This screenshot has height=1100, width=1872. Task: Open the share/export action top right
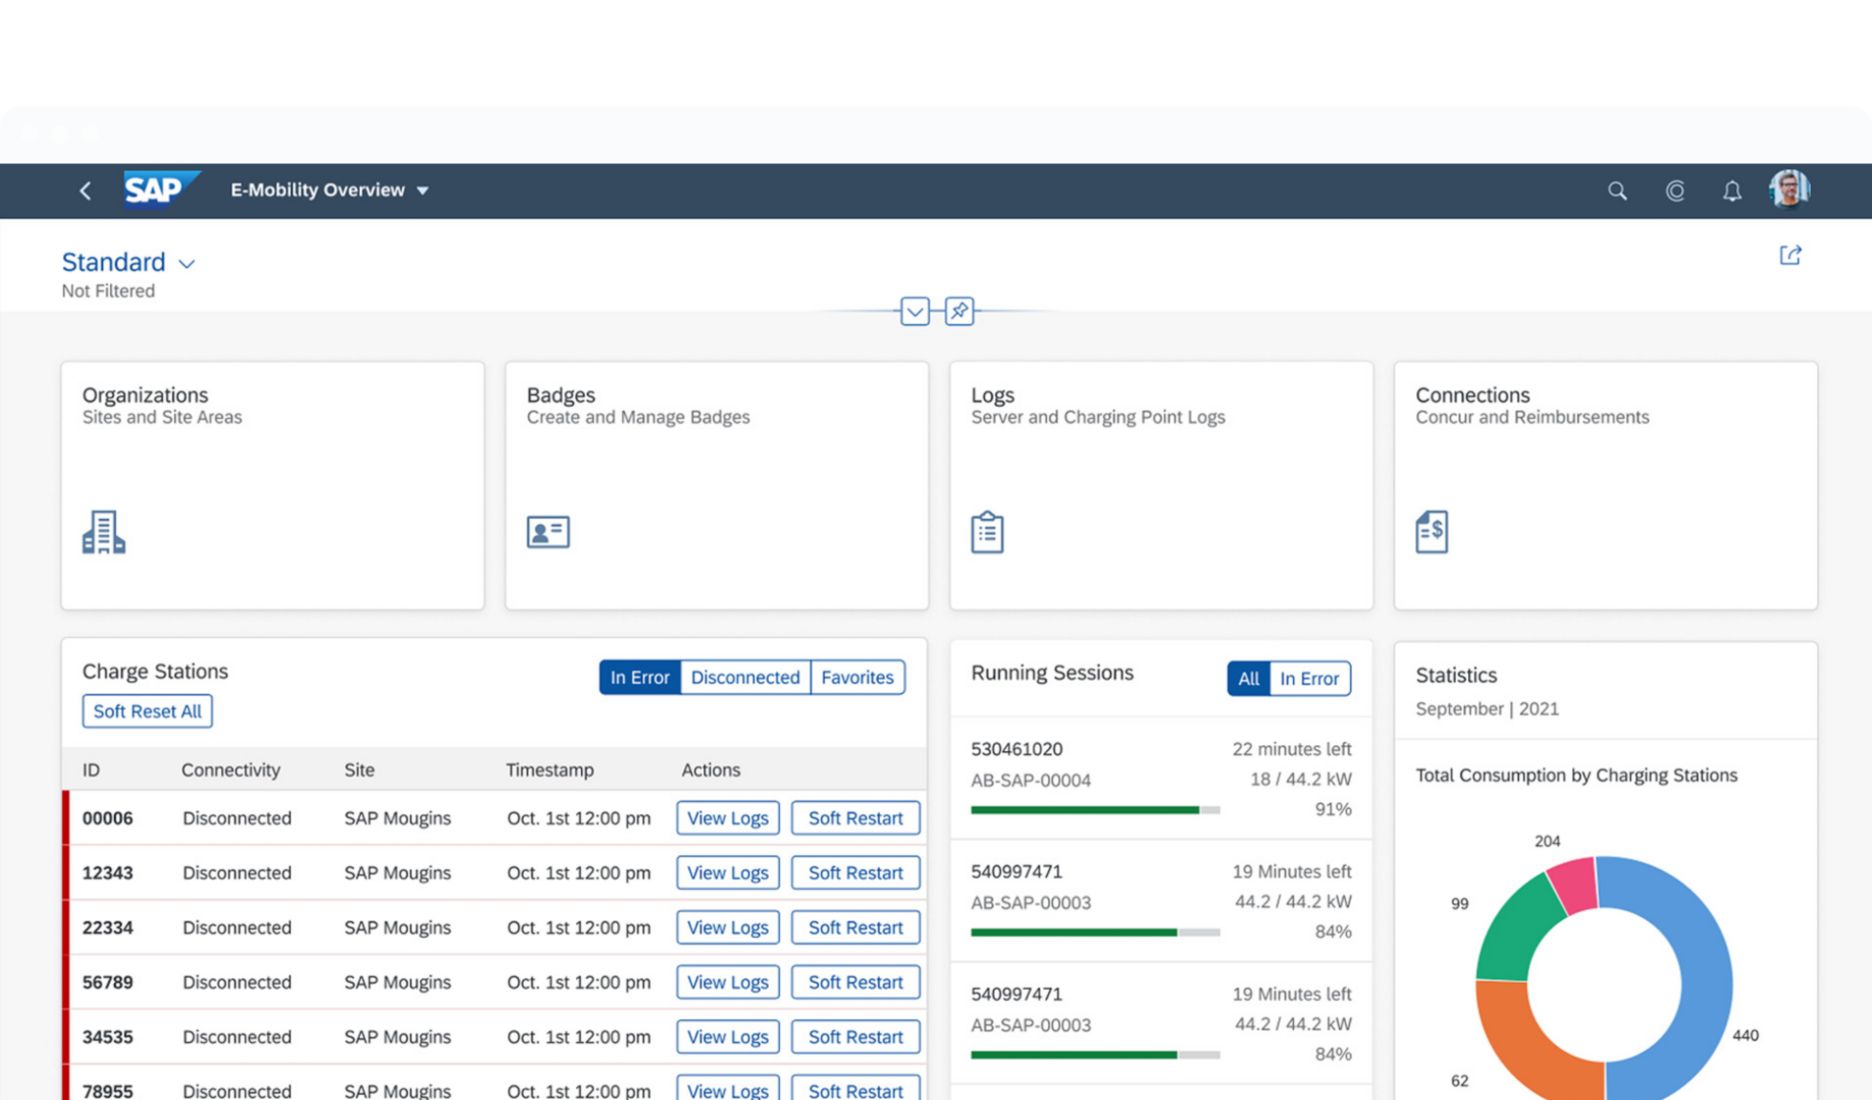pos(1790,255)
